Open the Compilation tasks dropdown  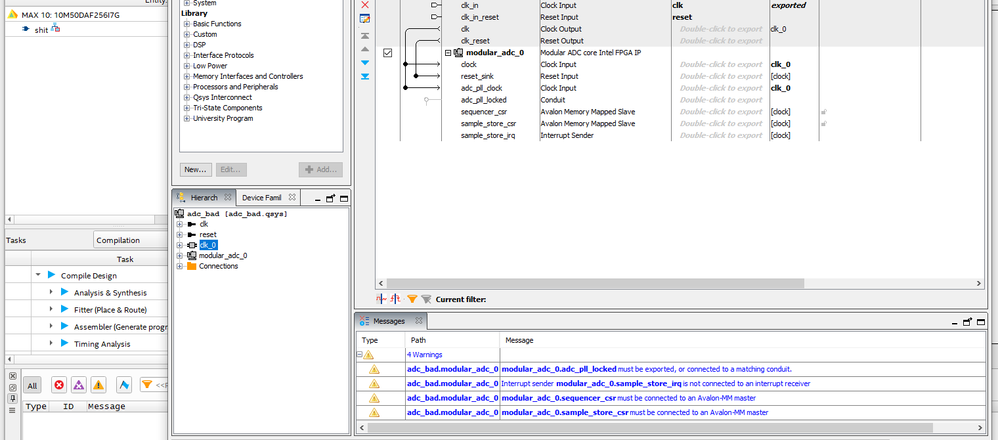coord(130,240)
